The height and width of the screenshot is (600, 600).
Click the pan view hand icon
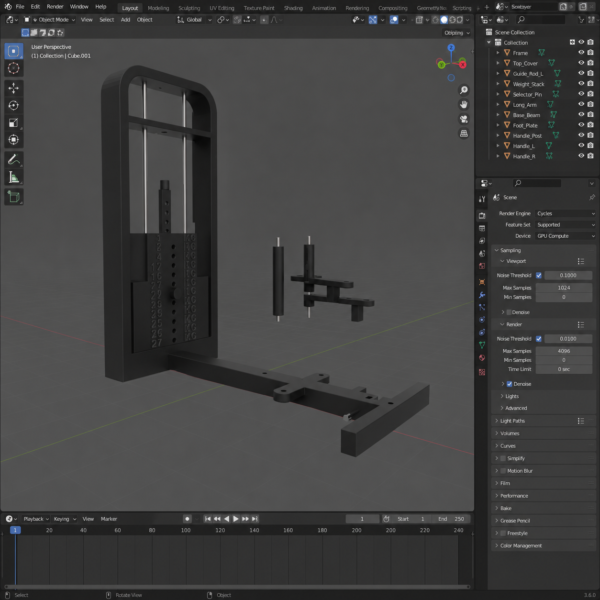(464, 104)
